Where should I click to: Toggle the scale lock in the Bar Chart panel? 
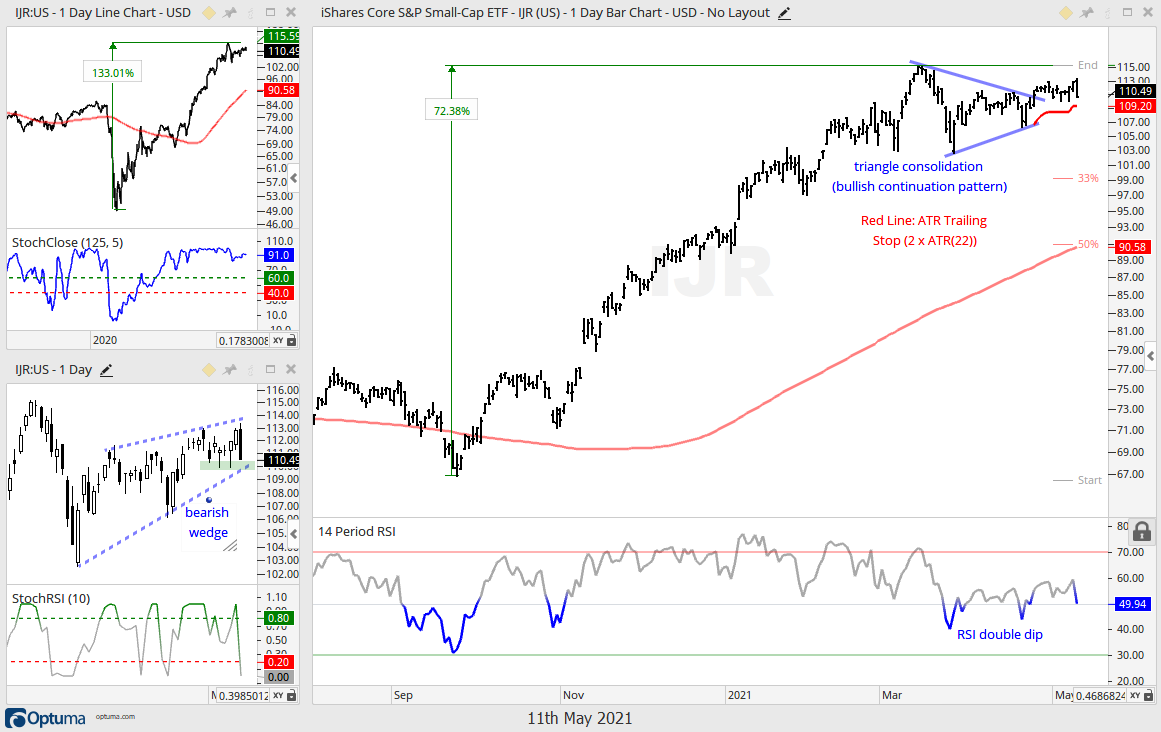click(1148, 696)
